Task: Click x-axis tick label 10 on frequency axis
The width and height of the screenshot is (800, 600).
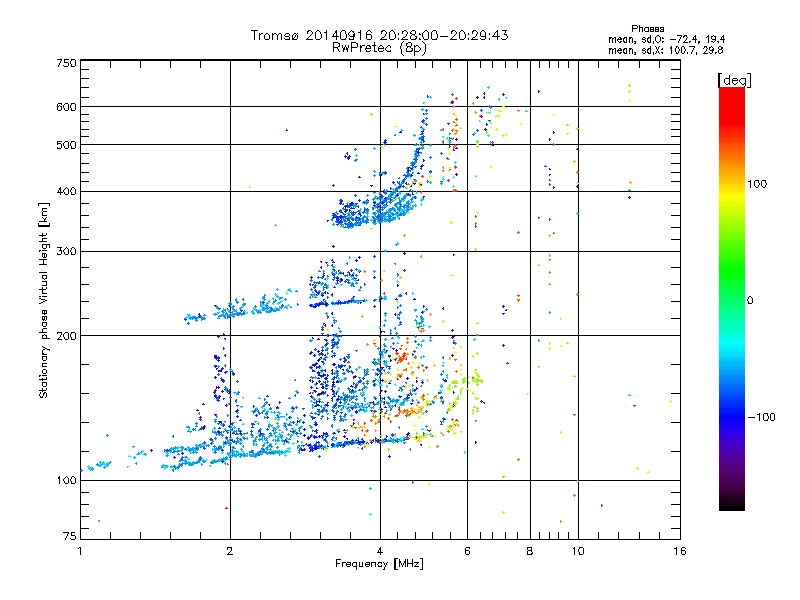Action: [x=578, y=551]
